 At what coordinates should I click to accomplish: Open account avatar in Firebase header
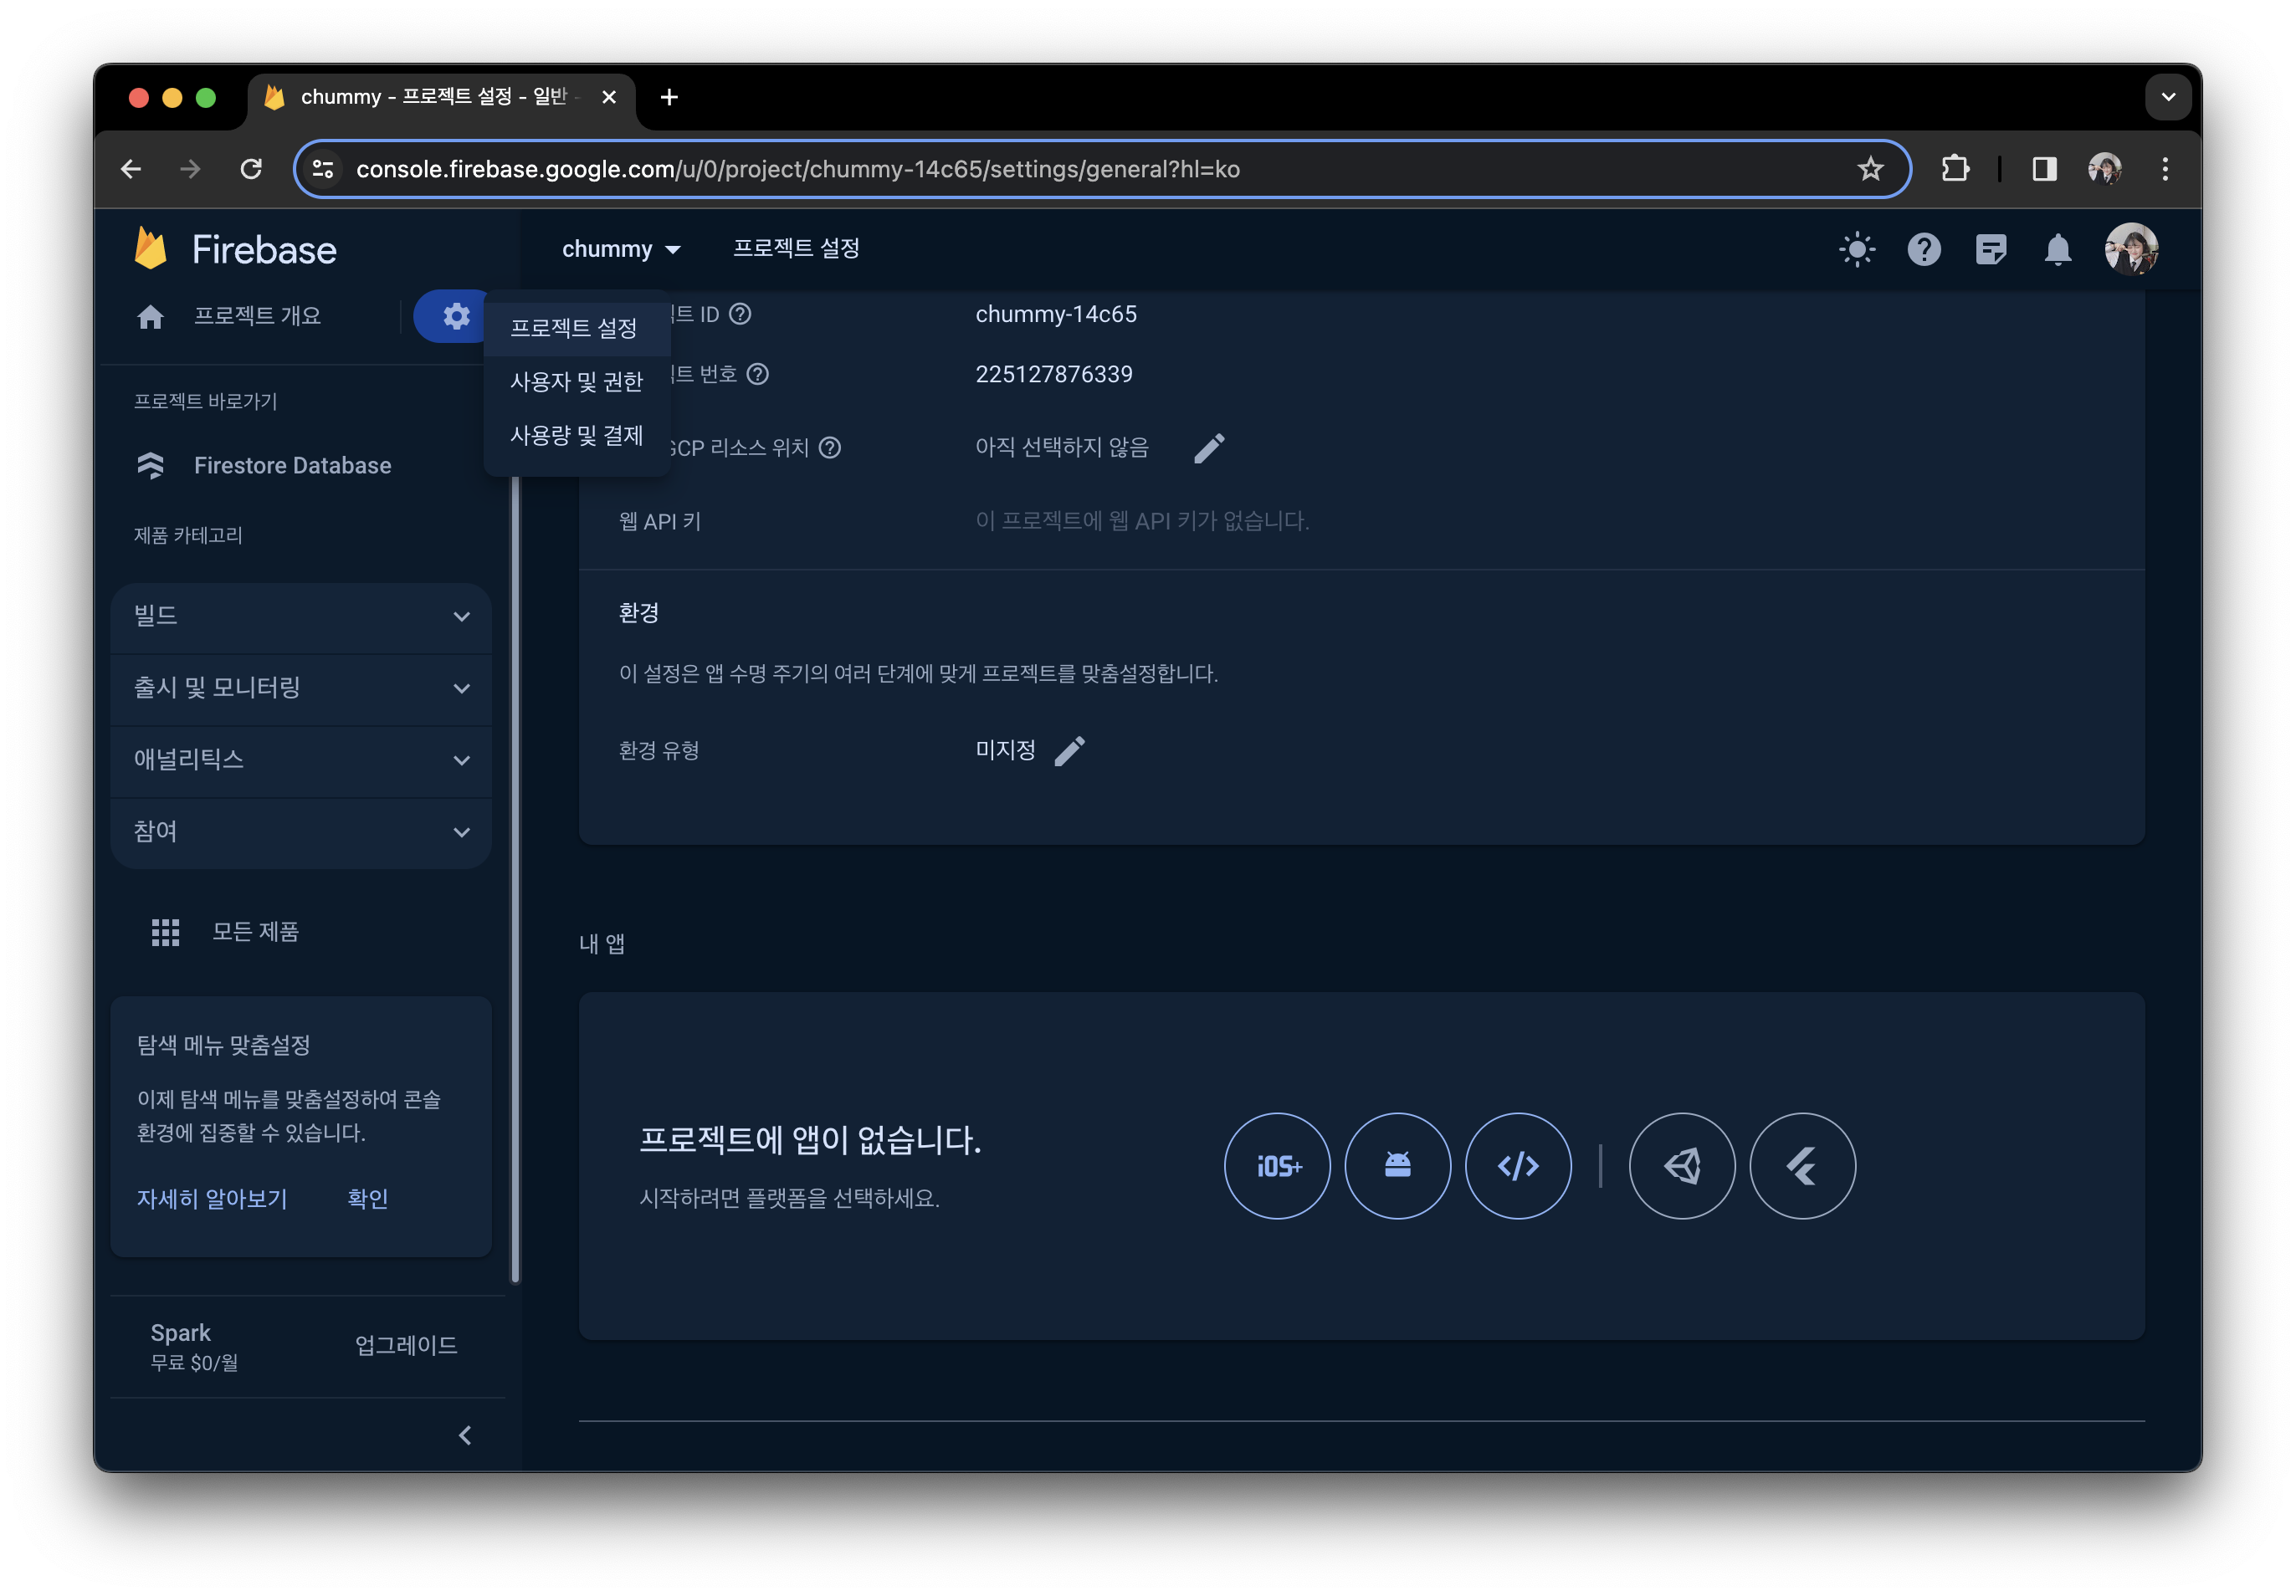pyautogui.click(x=2131, y=249)
